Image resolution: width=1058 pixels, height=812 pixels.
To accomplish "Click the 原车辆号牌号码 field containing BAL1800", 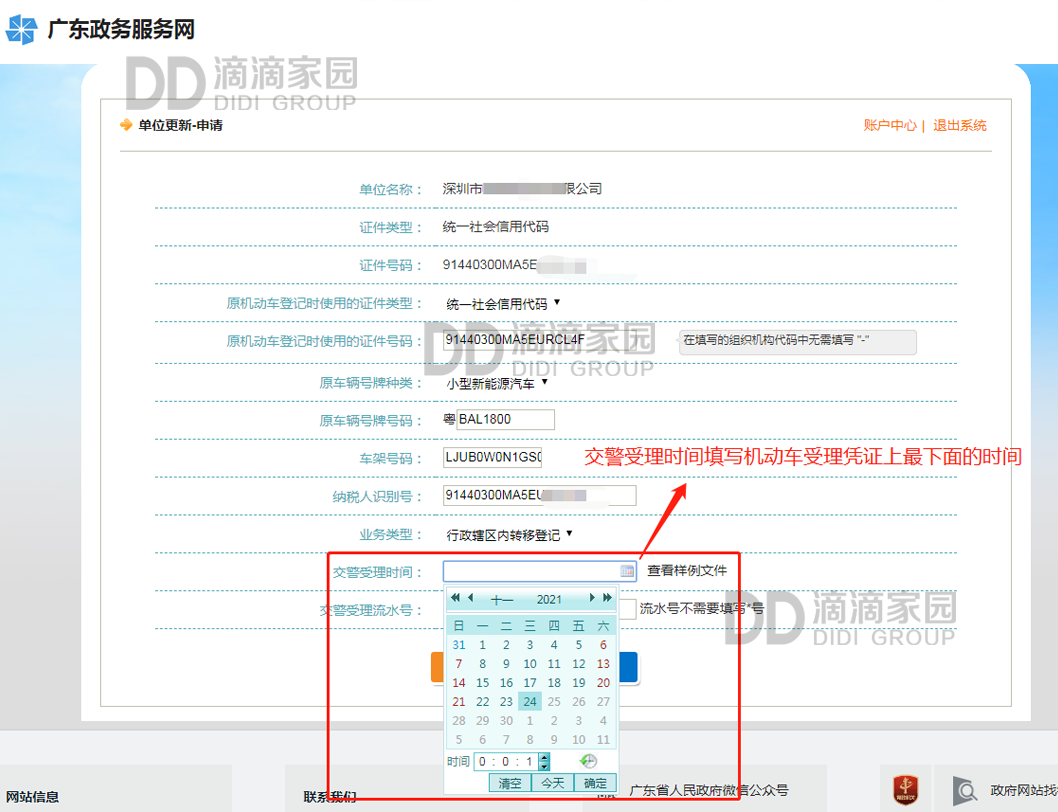I will pyautogui.click(x=505, y=419).
